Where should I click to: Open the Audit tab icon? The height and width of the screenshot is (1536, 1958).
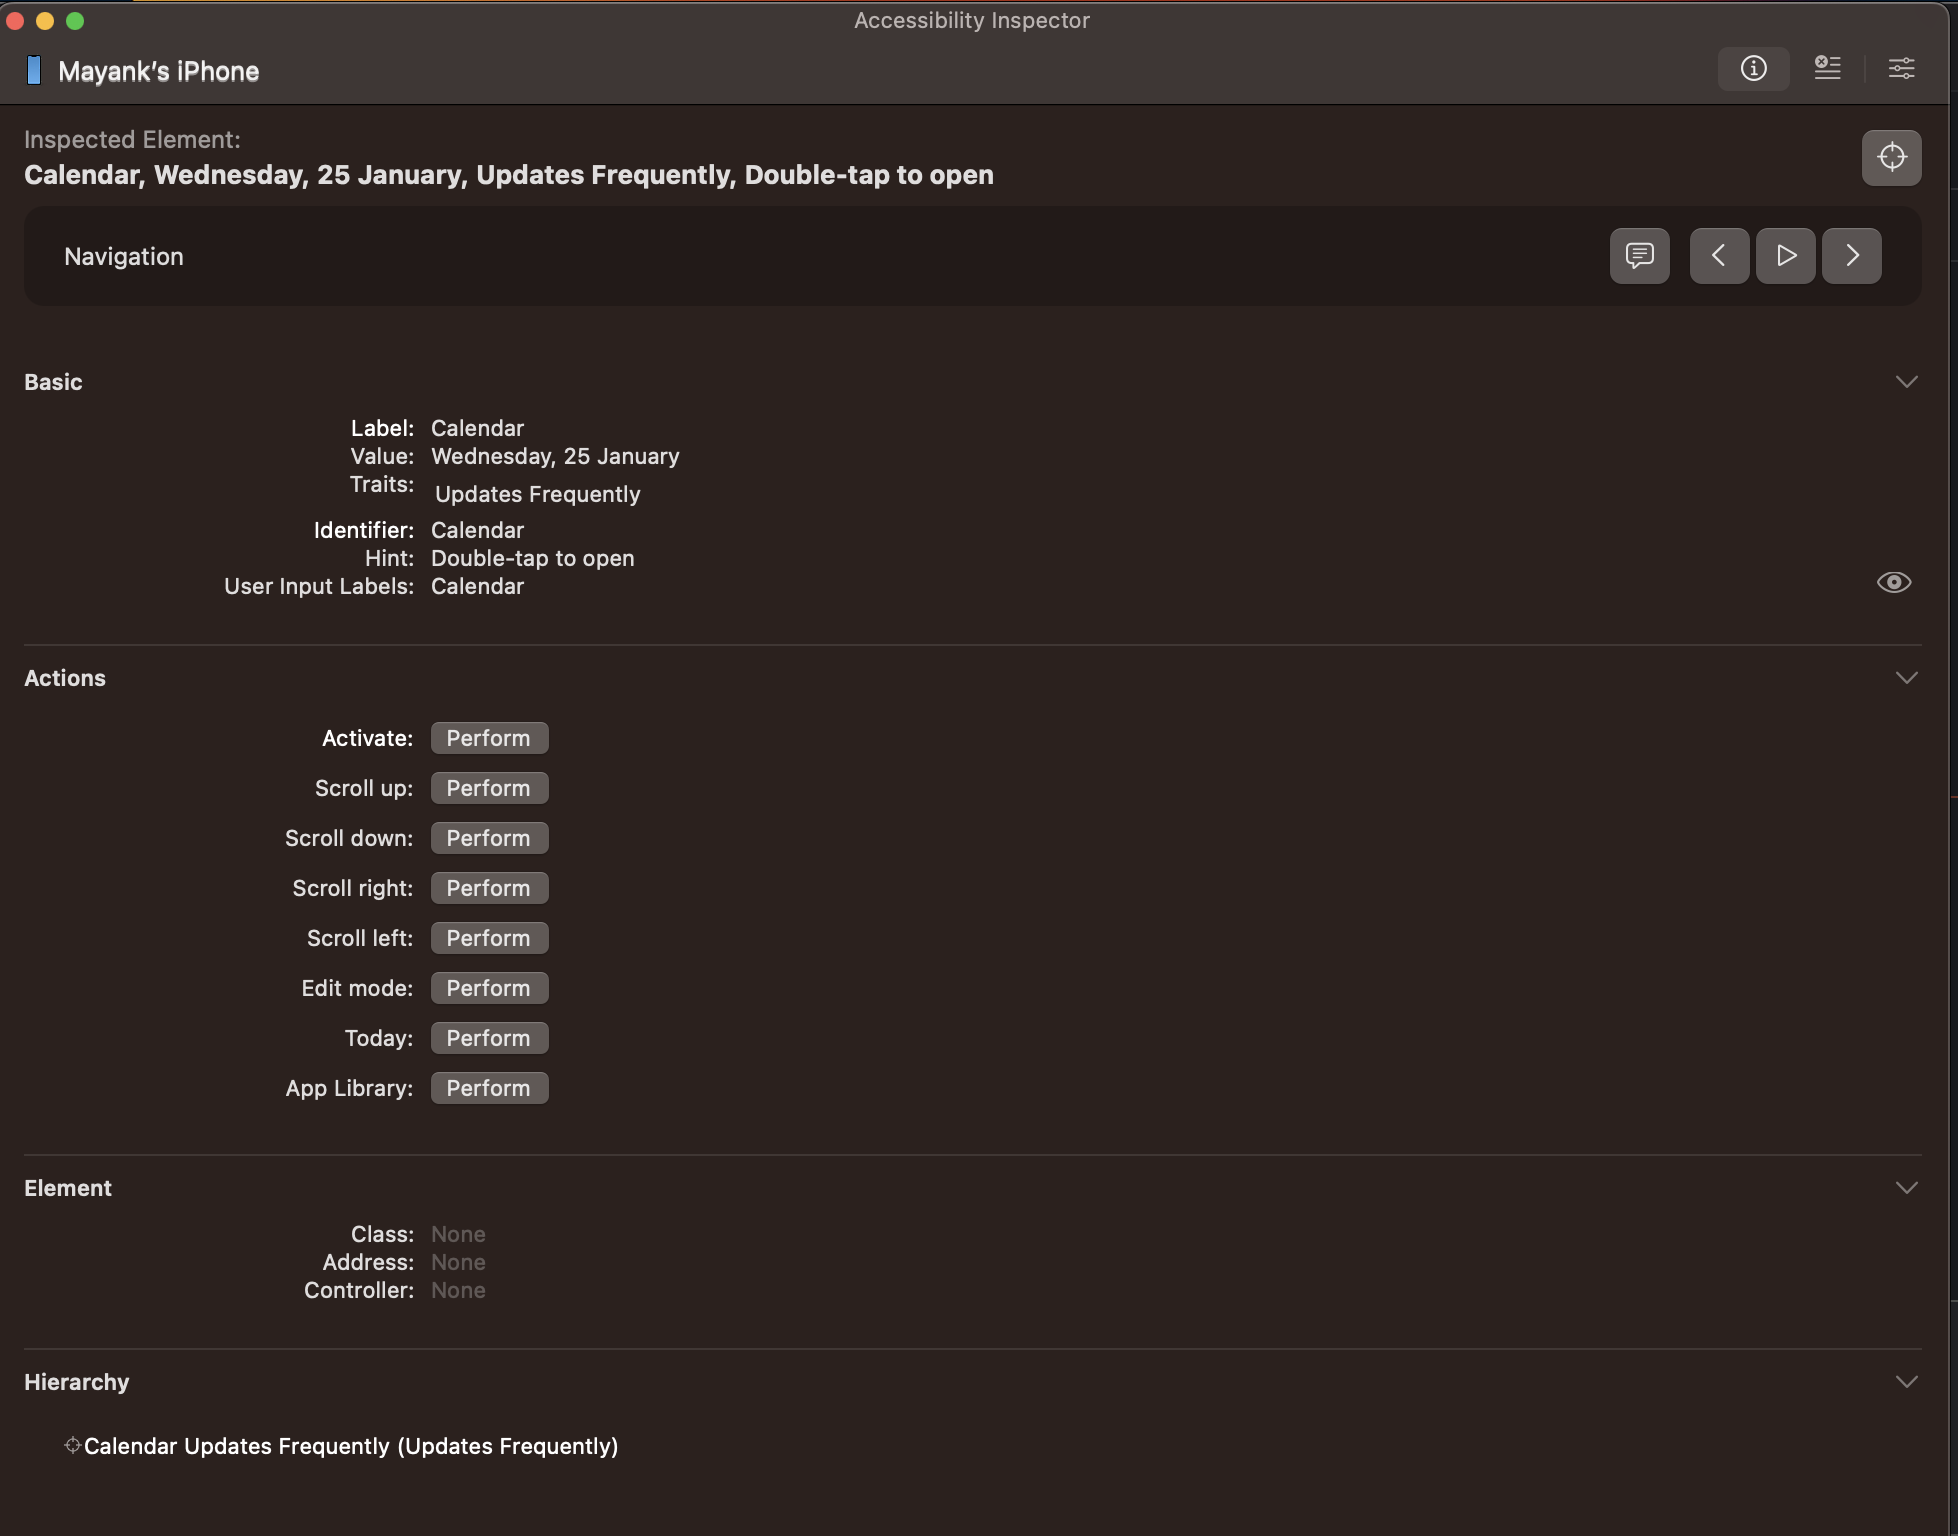(1827, 68)
